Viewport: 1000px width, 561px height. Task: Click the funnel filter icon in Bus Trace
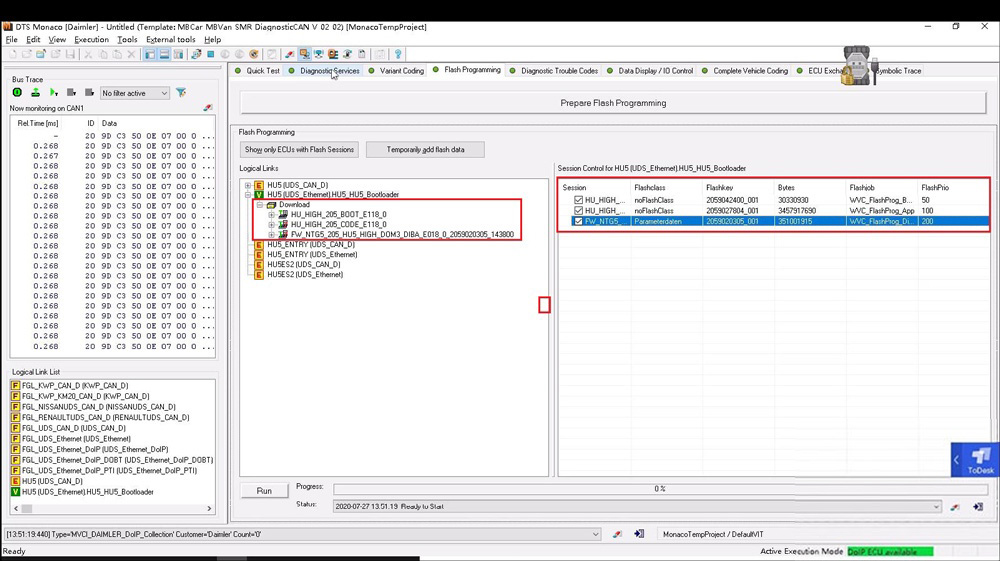click(181, 93)
